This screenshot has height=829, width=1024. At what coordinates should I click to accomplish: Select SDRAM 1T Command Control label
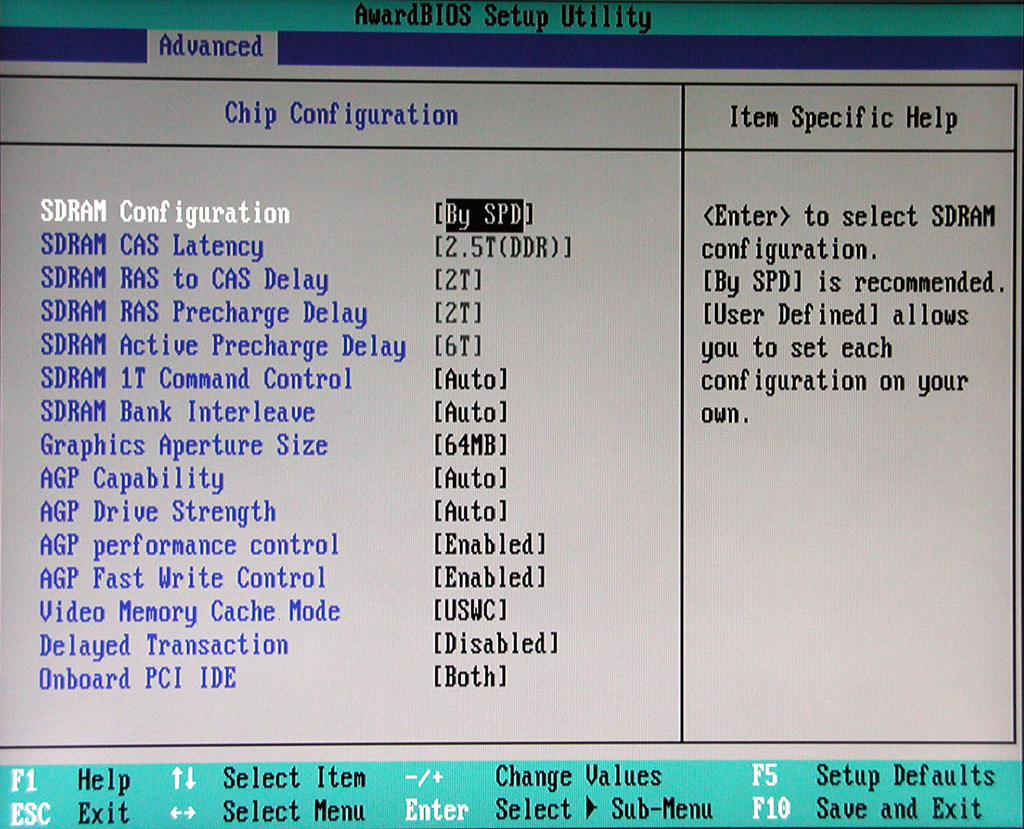[x=197, y=379]
